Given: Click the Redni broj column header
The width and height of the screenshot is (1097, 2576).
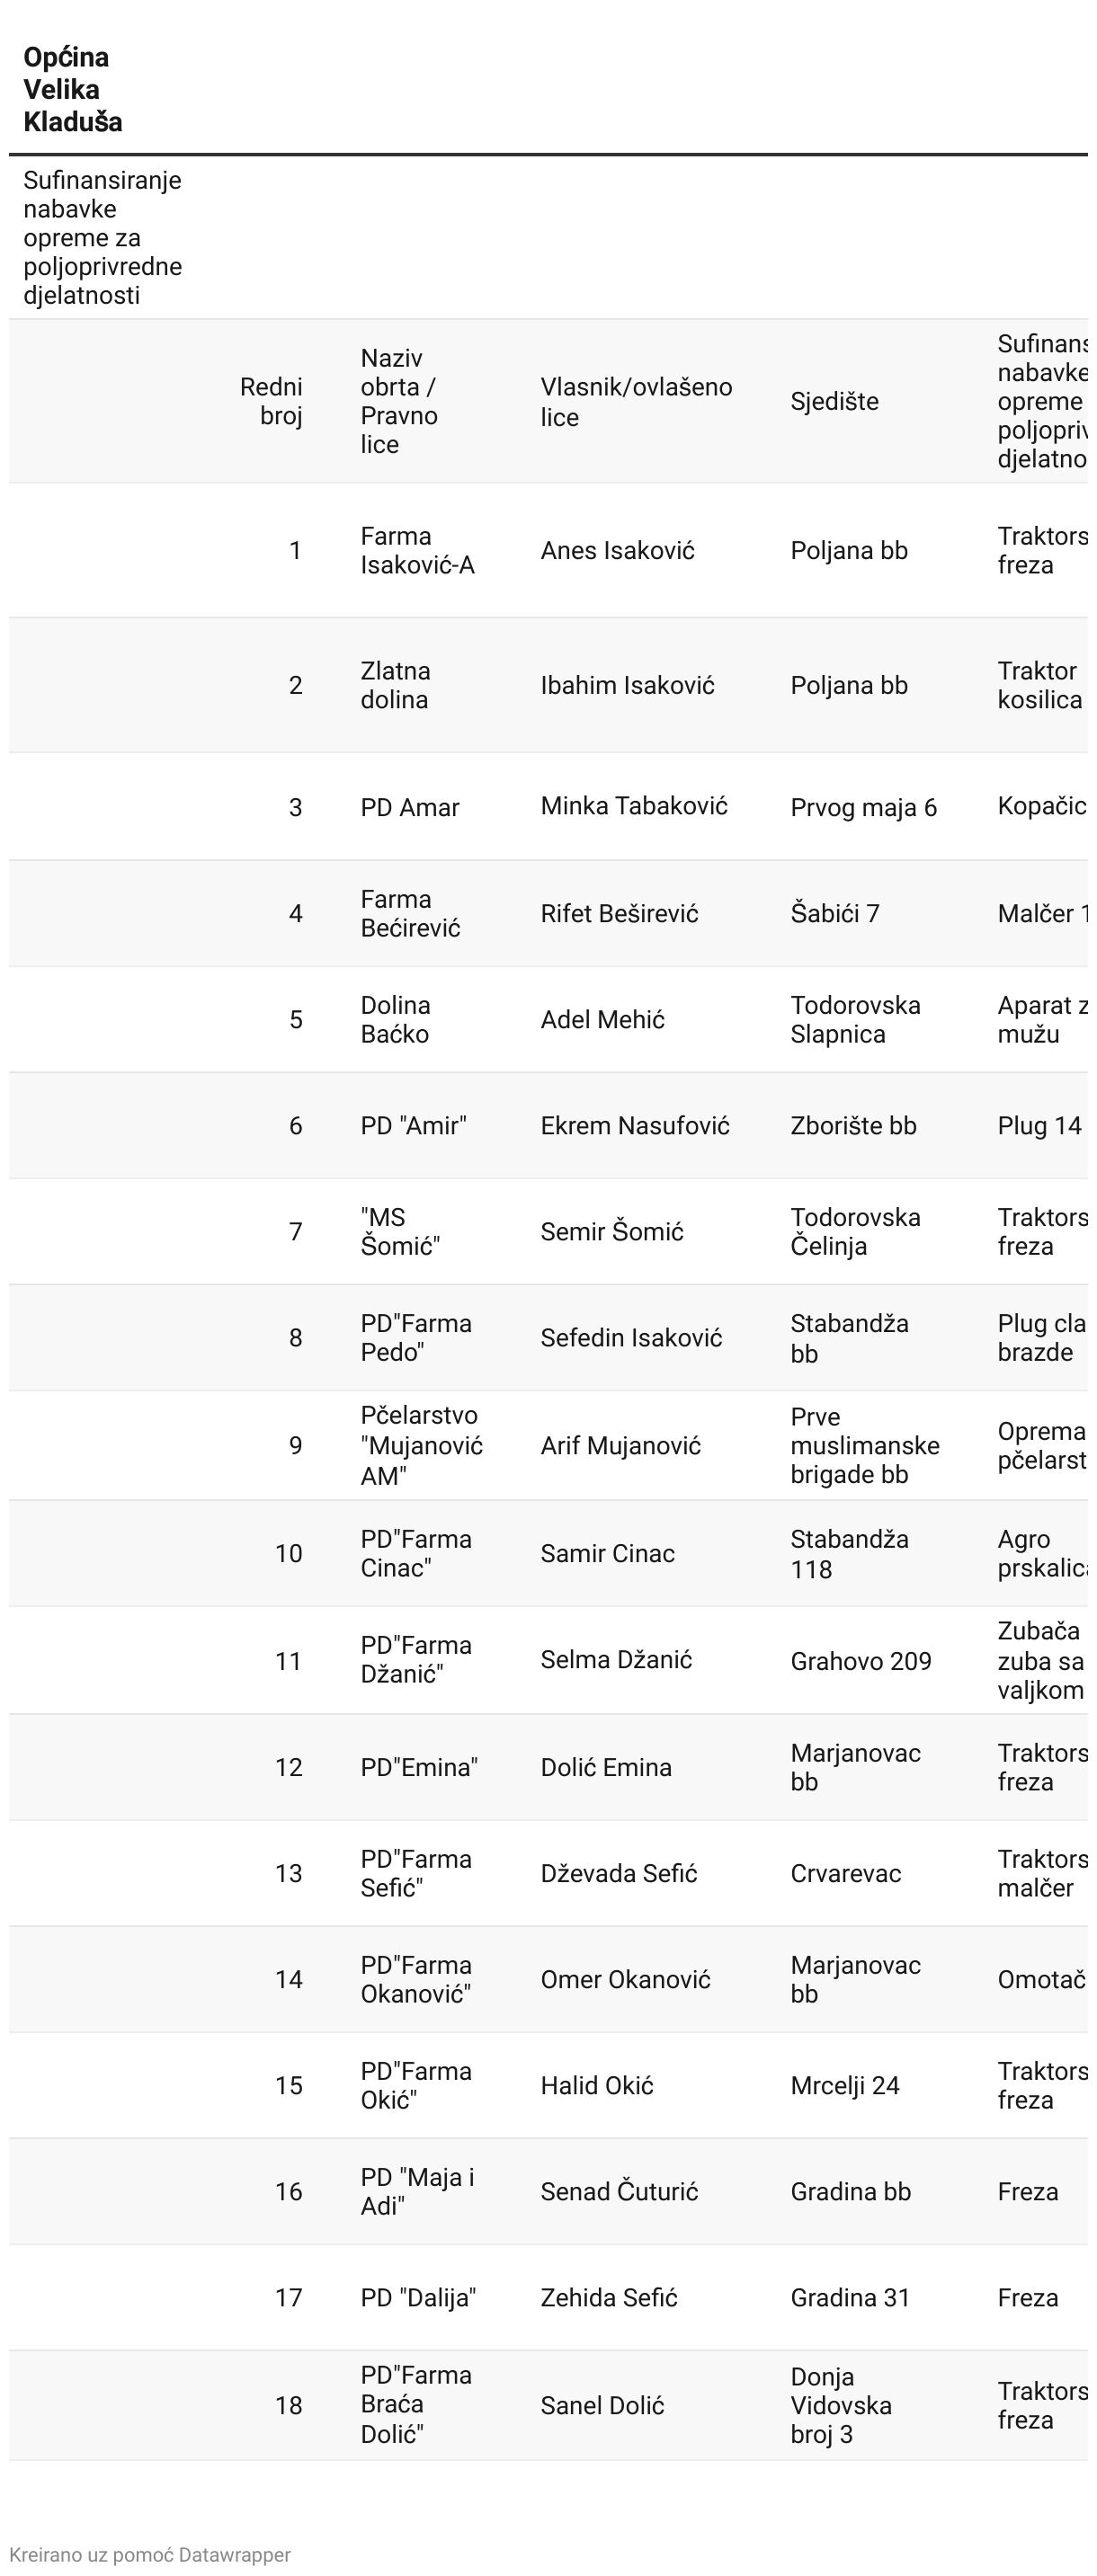Looking at the screenshot, I should coord(271,401).
